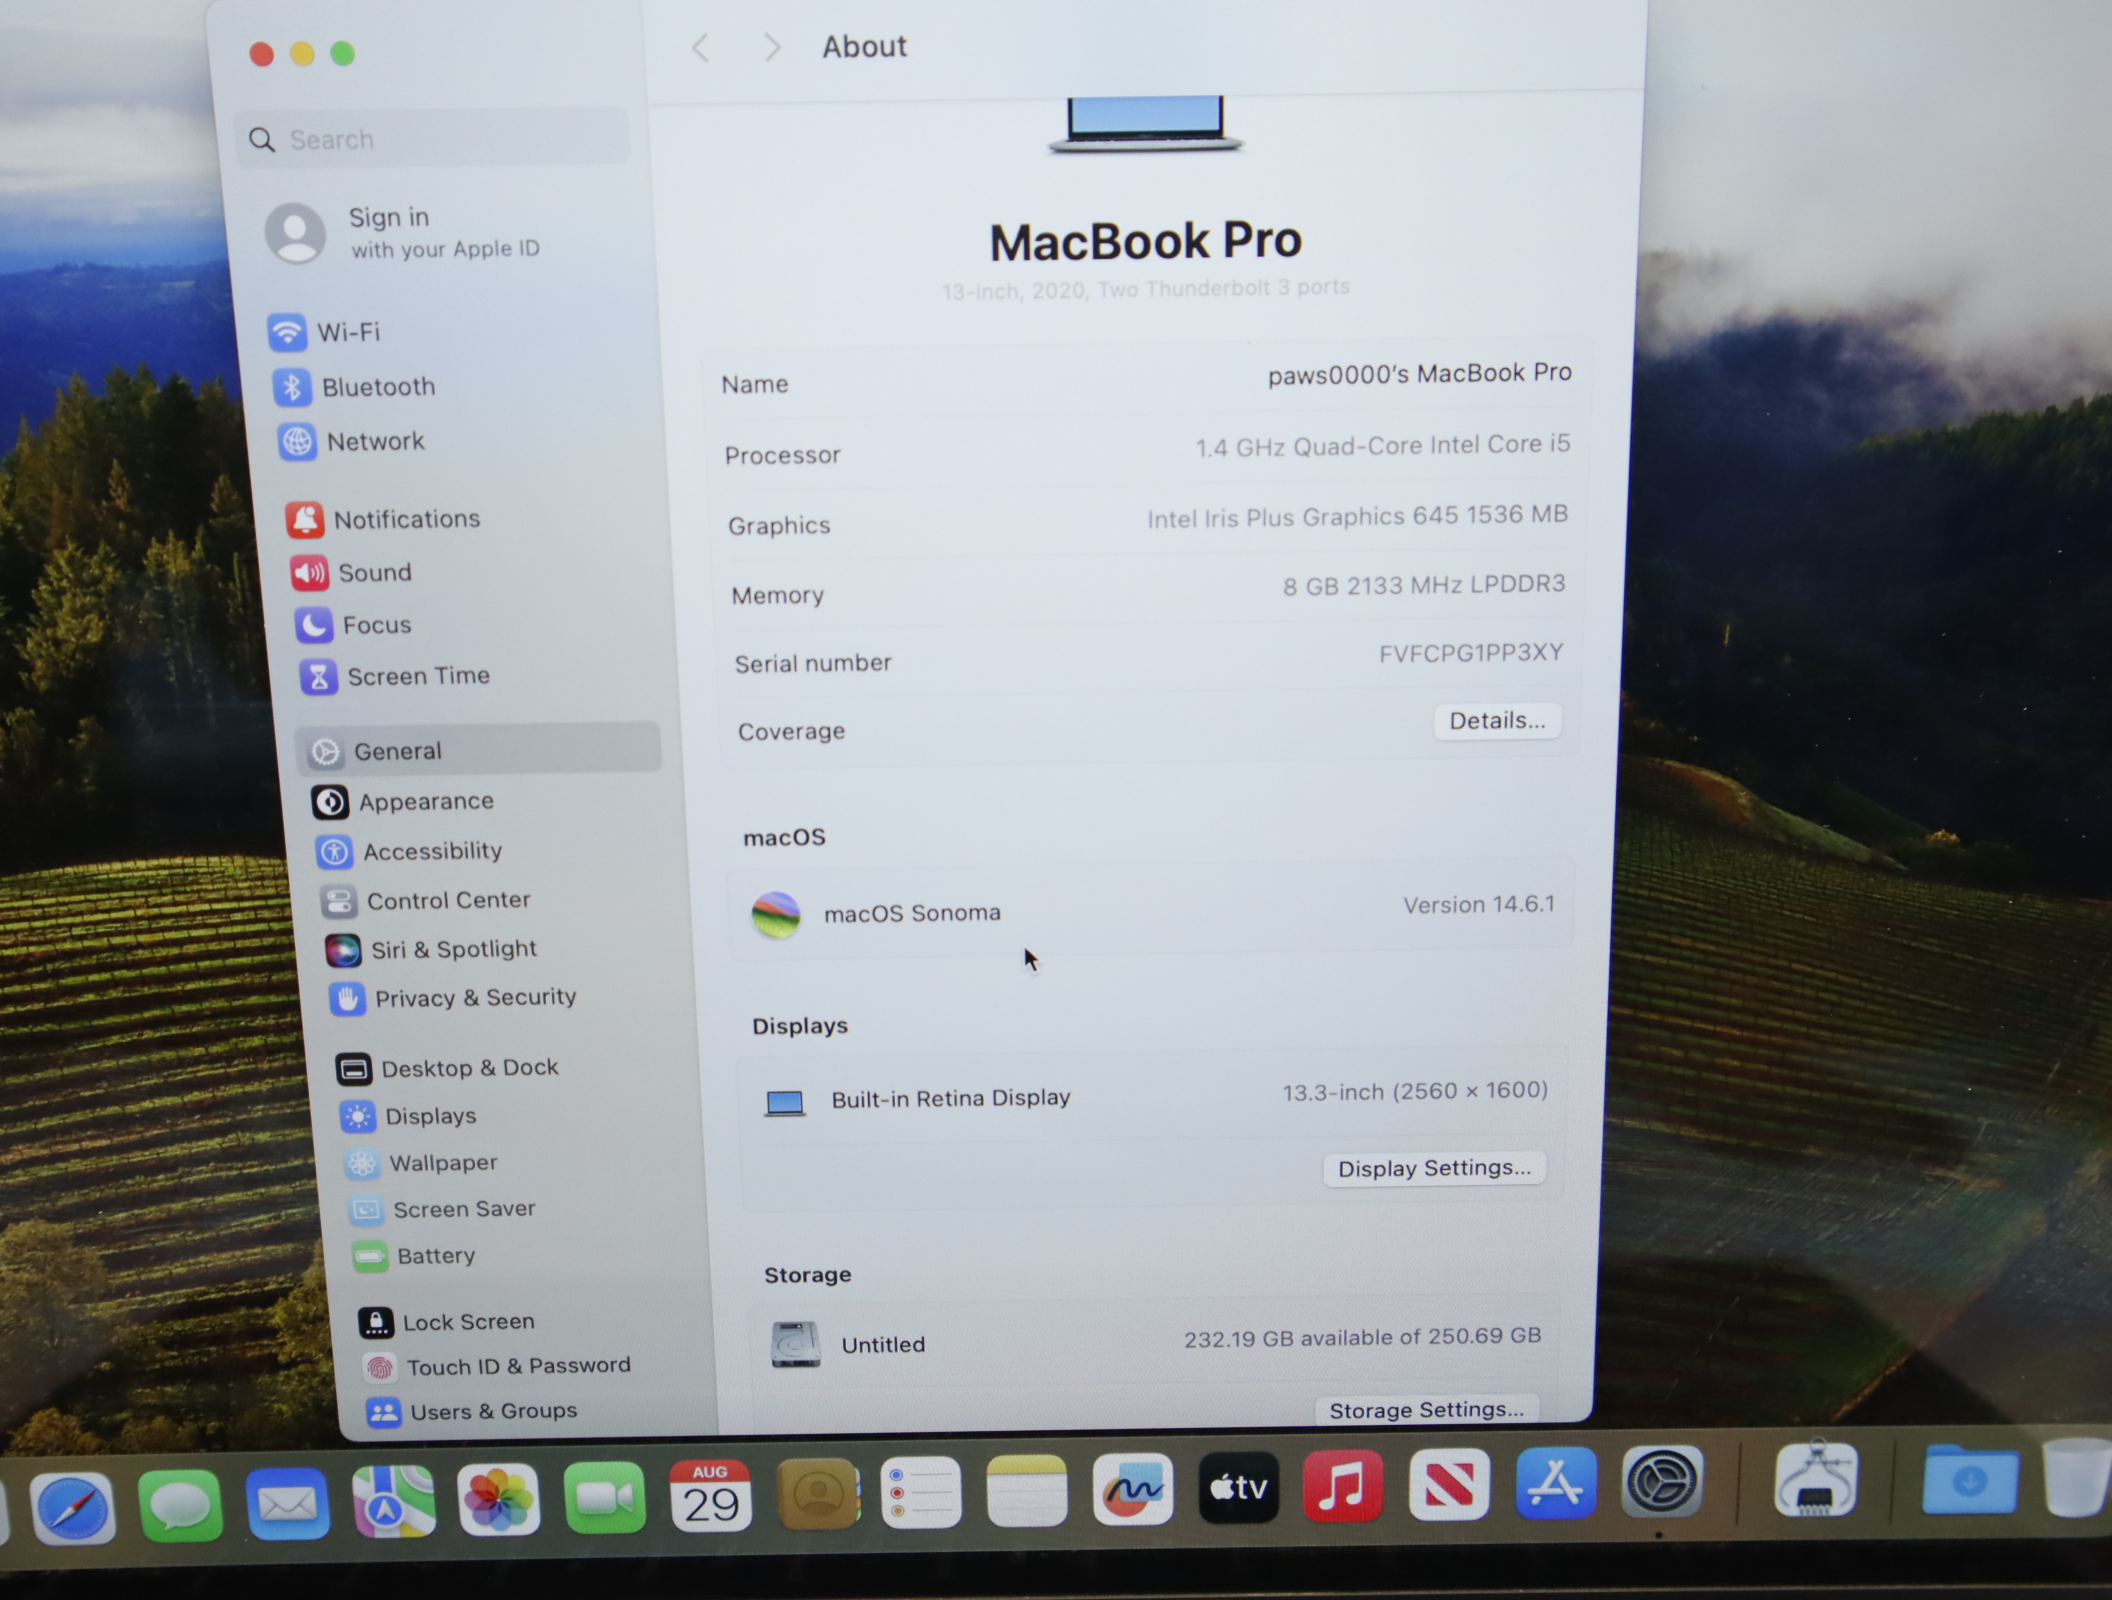This screenshot has height=1600, width=2112.
Task: Open Touch ID & Password settings
Action: (x=517, y=1366)
